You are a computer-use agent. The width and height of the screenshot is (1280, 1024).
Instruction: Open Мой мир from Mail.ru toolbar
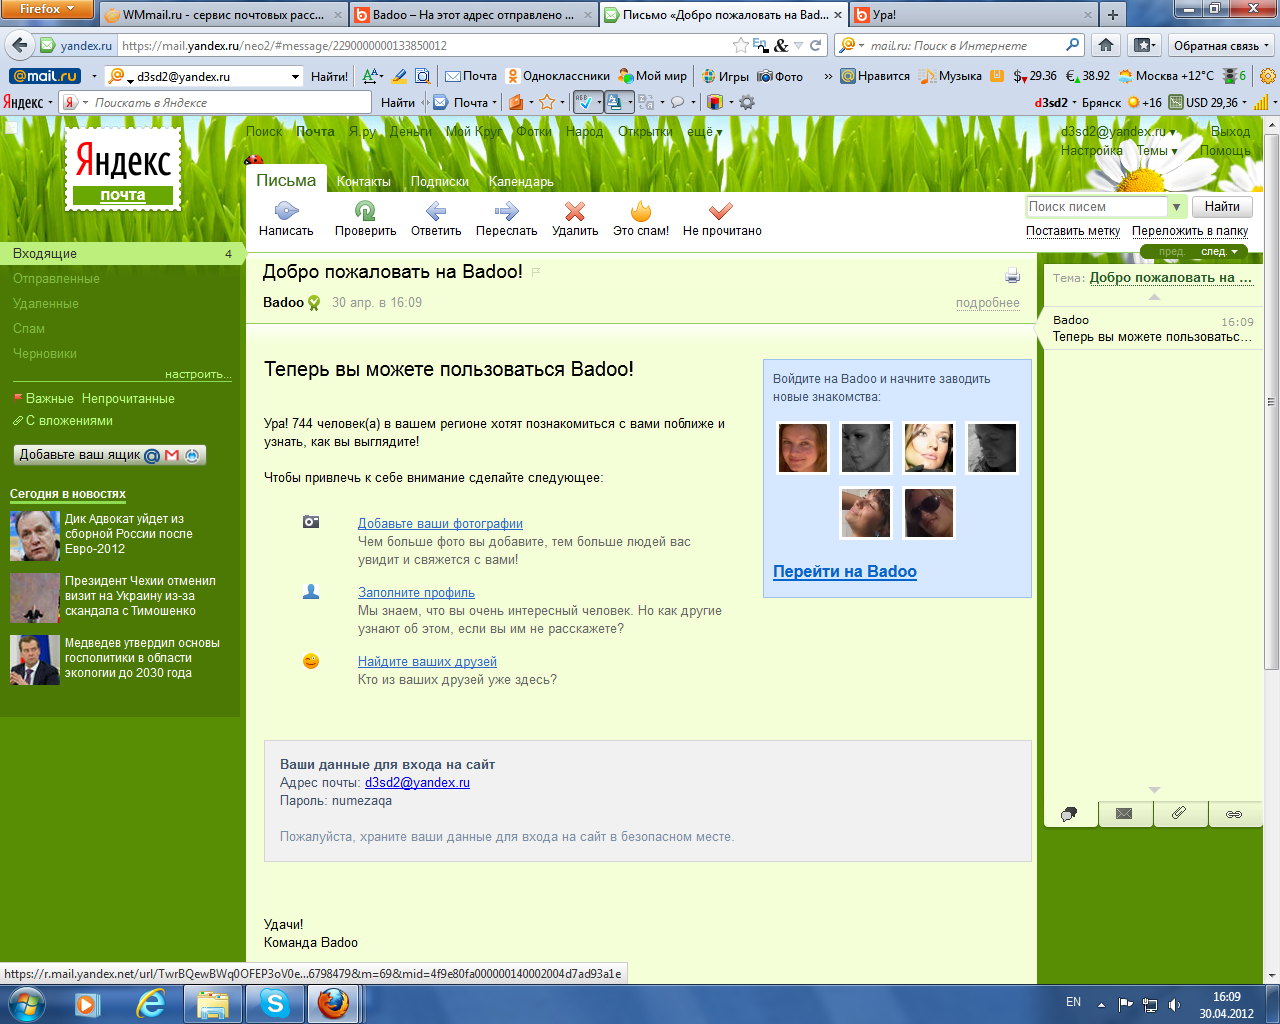pos(653,76)
